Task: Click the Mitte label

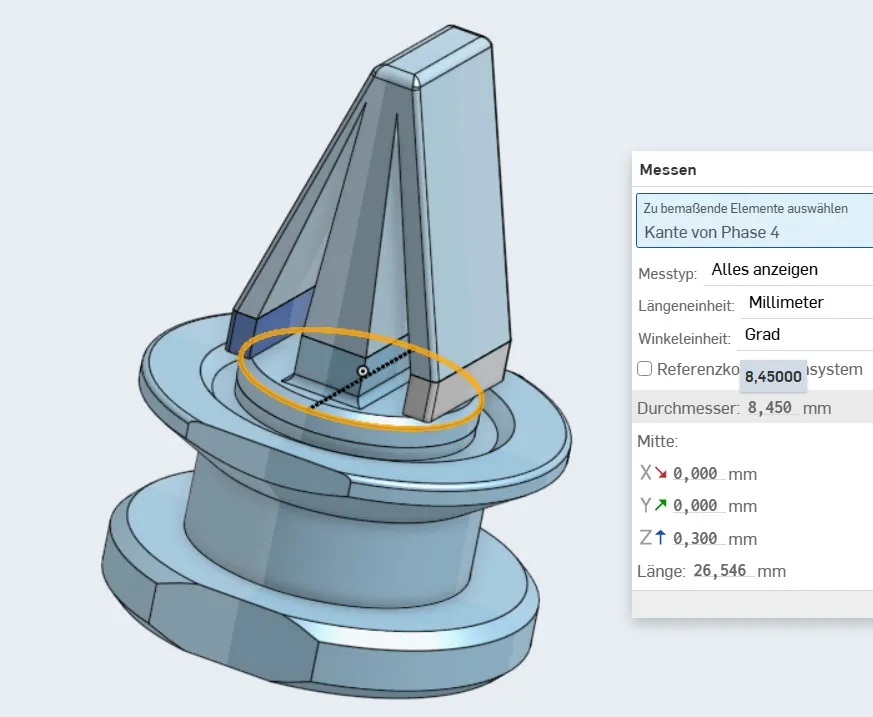Action: [658, 441]
